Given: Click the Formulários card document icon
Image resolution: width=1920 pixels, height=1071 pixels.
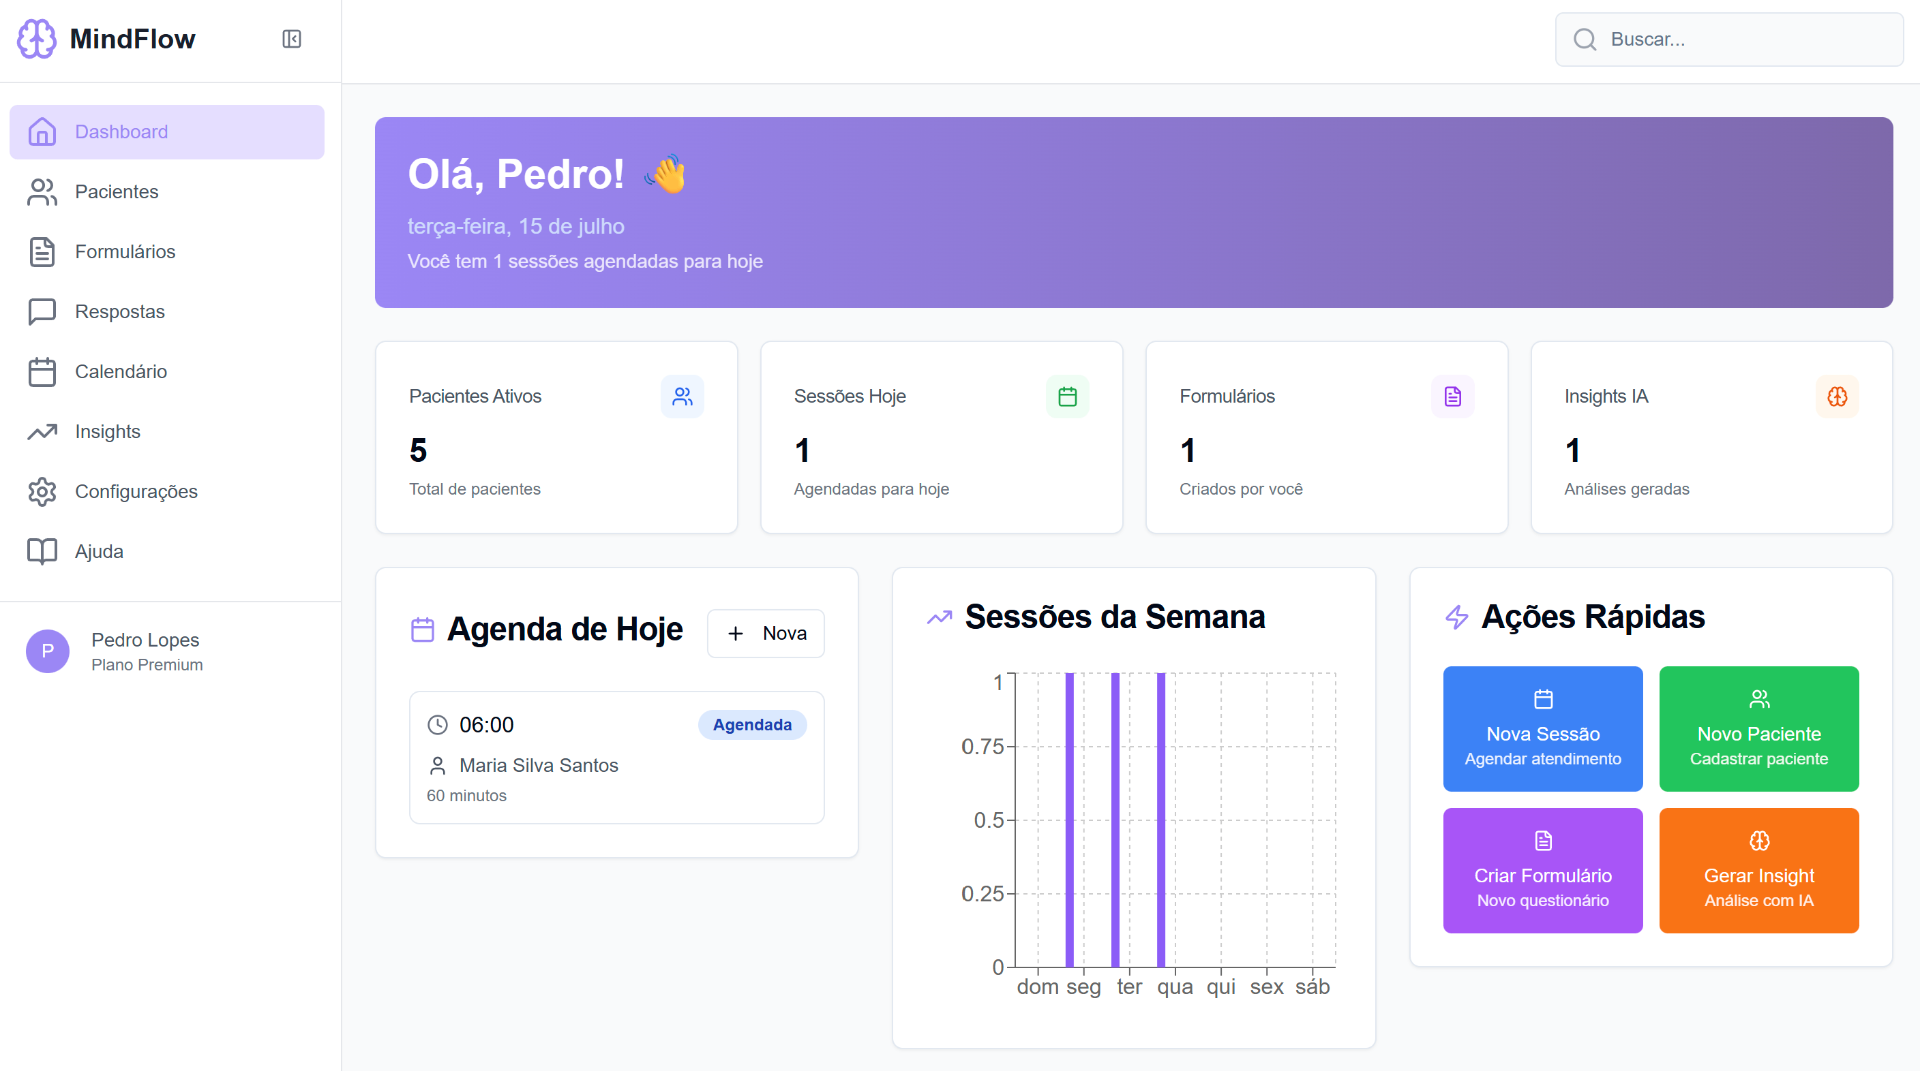Looking at the screenshot, I should click(1453, 397).
